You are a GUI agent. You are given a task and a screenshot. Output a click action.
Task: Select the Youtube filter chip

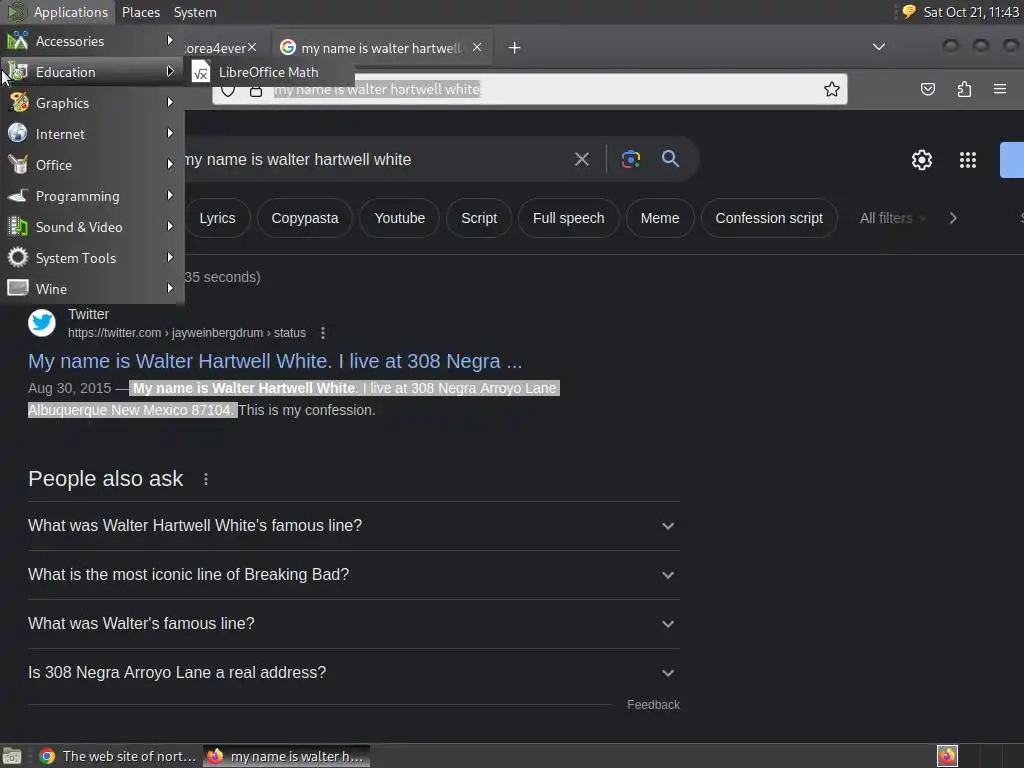click(x=400, y=218)
